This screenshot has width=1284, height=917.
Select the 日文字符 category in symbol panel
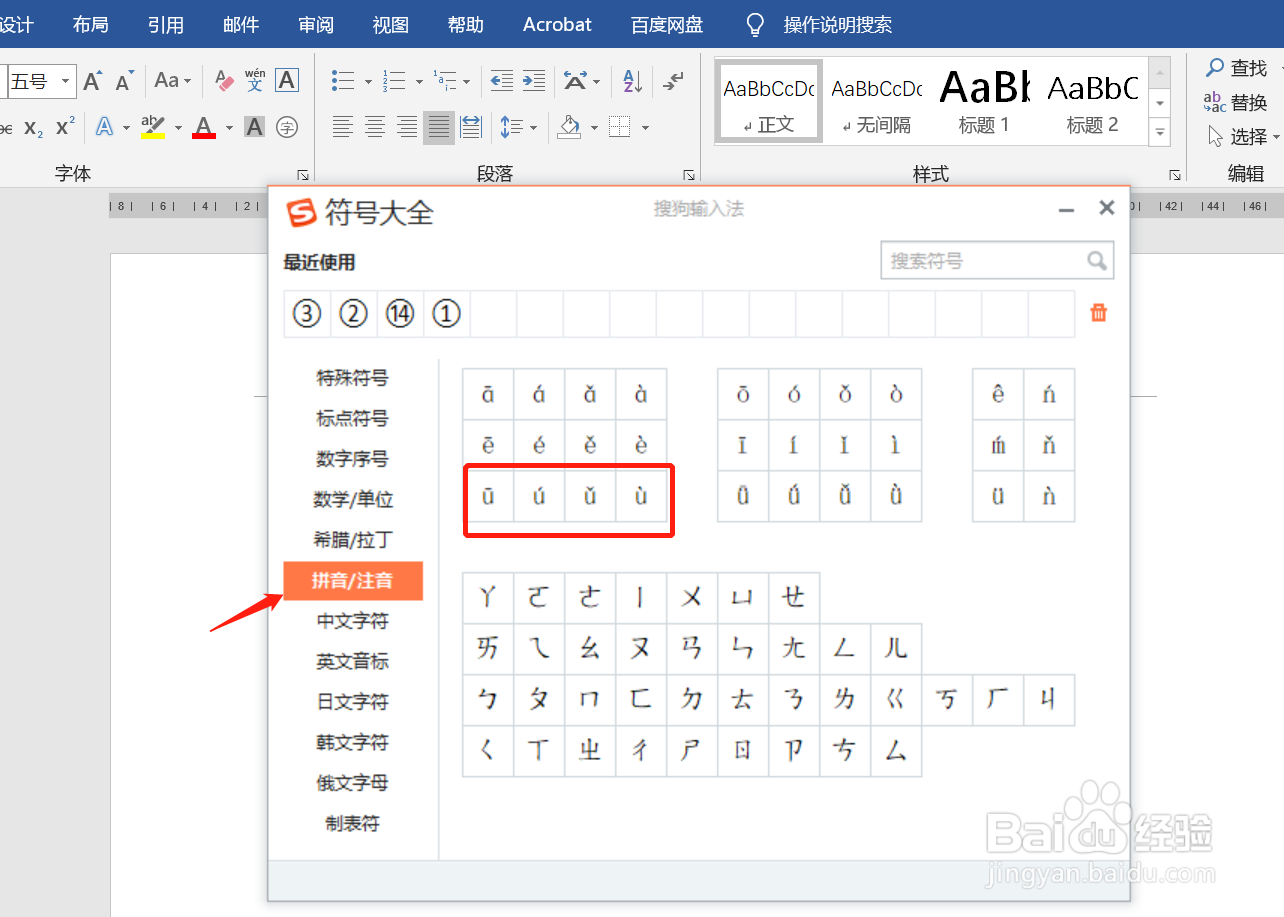click(x=352, y=701)
